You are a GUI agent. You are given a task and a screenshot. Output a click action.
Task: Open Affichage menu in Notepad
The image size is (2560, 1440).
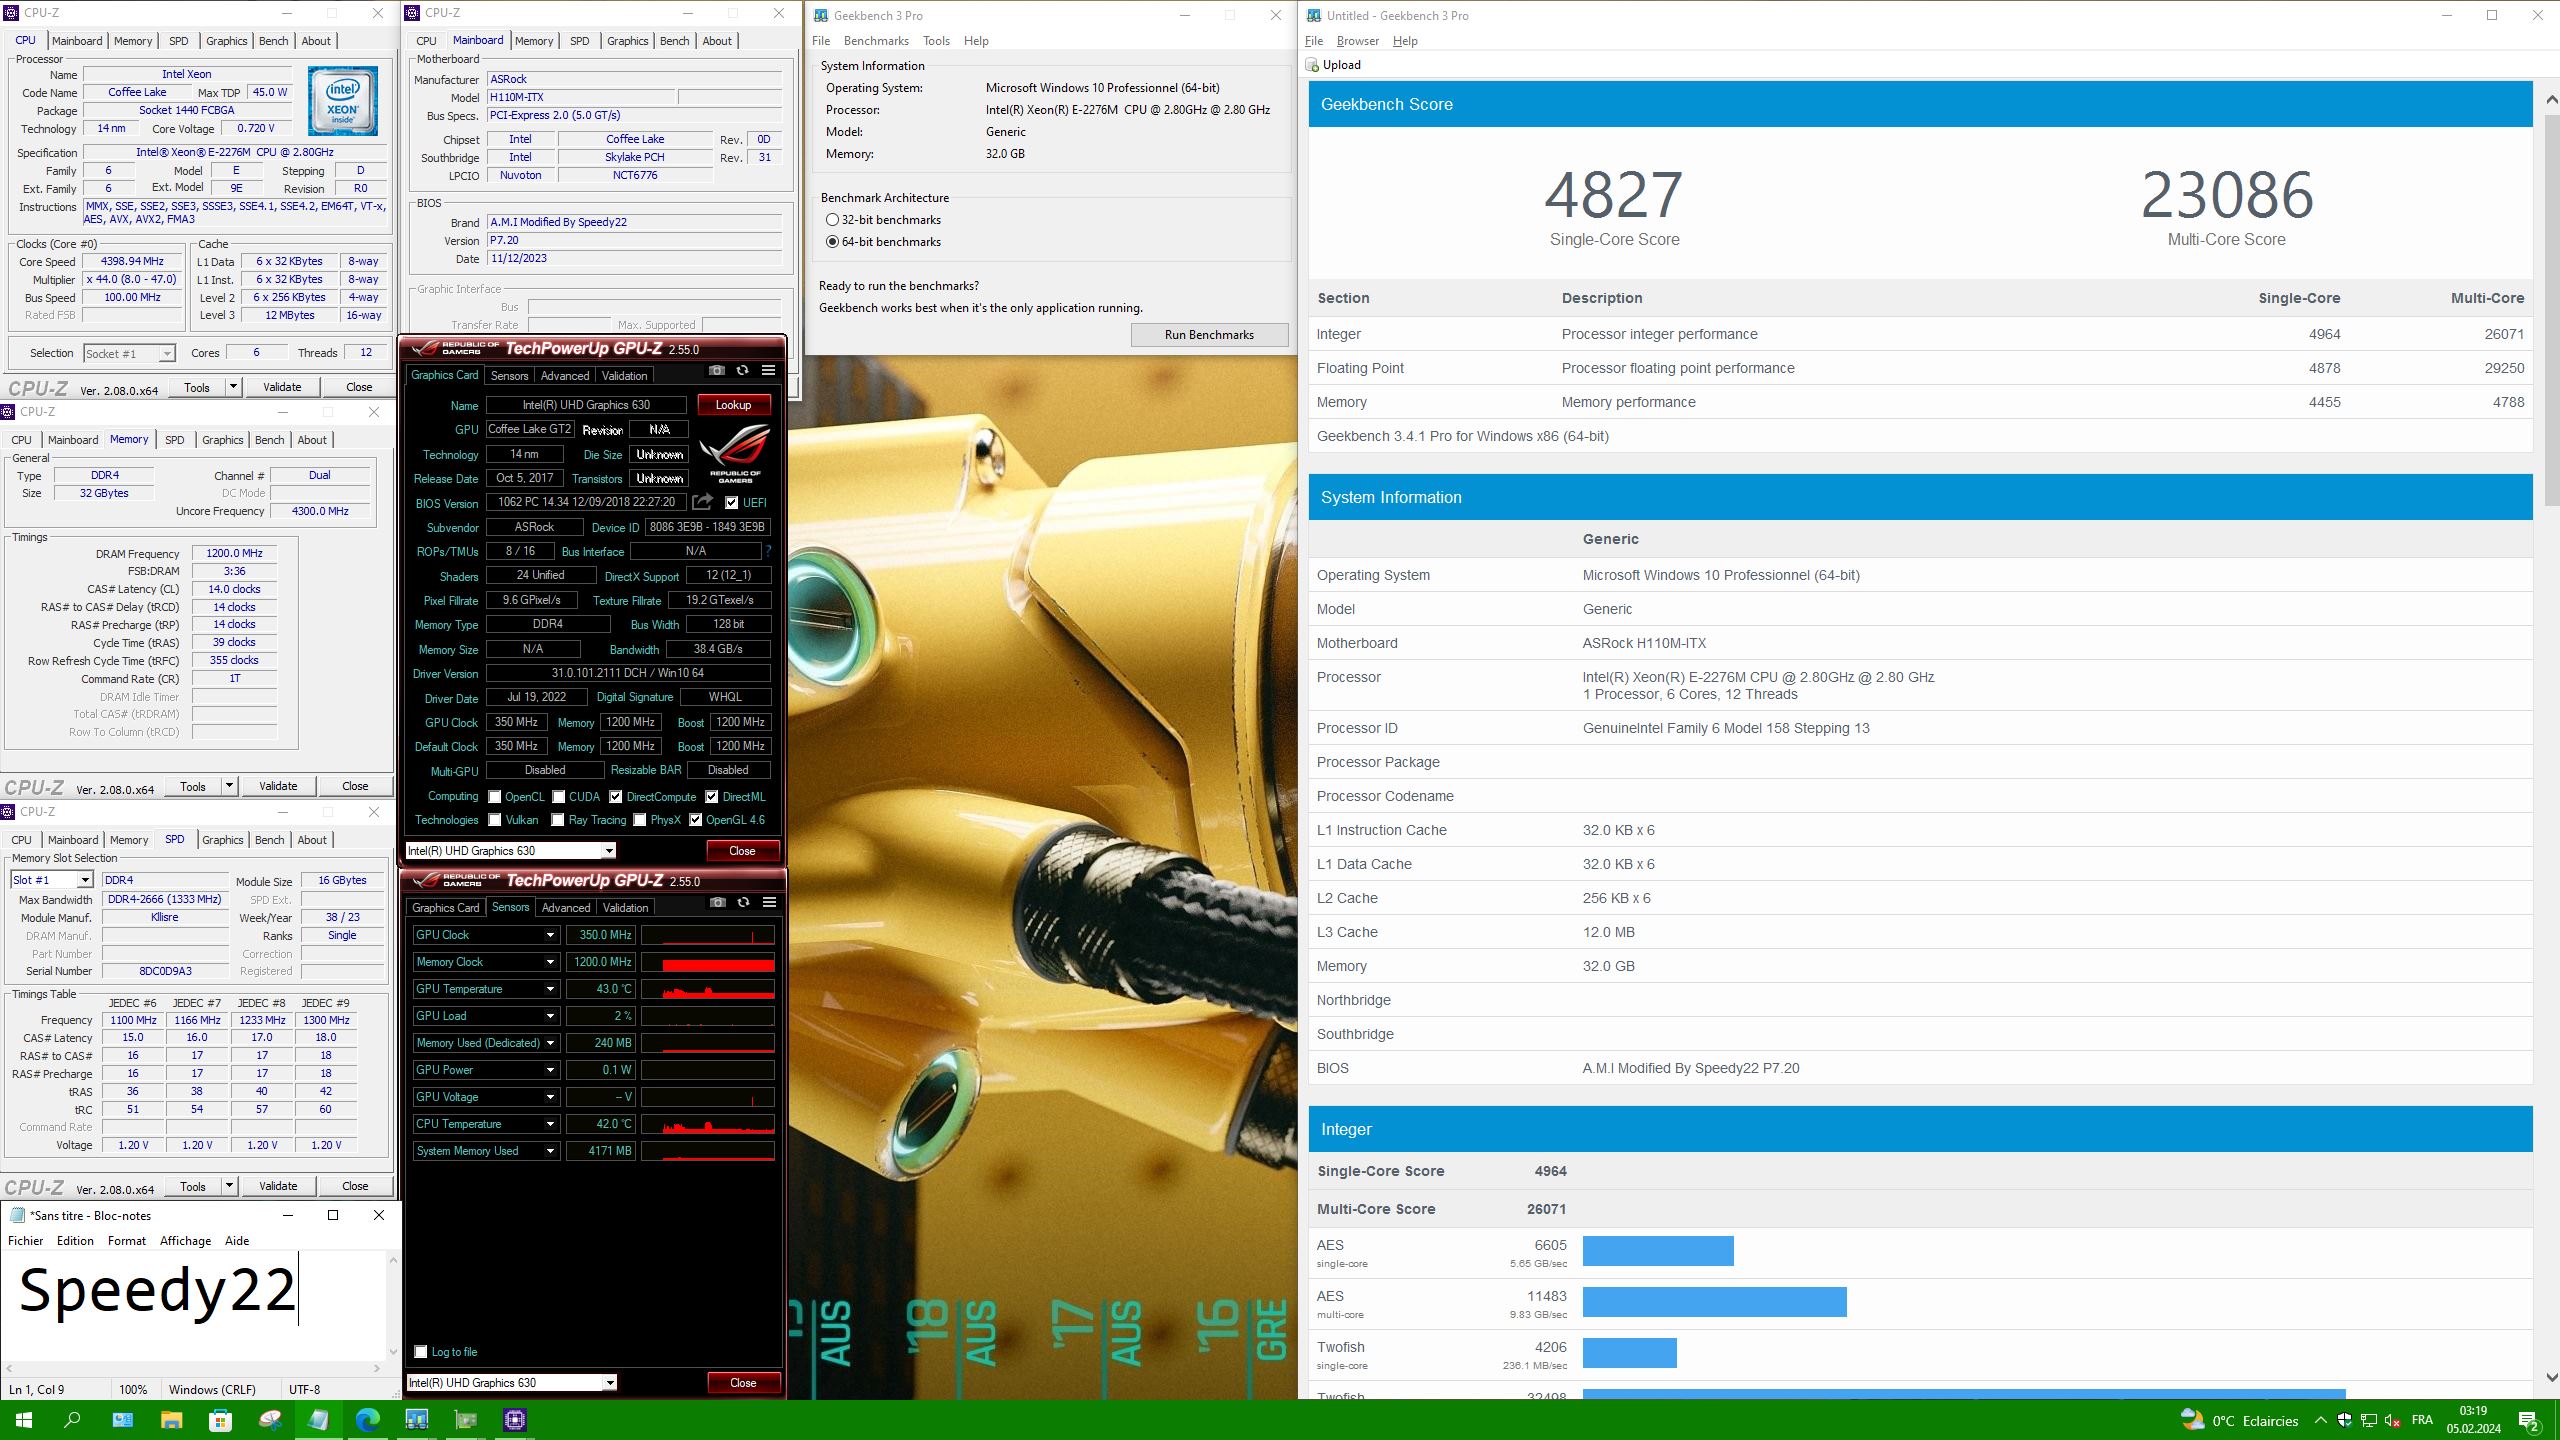pos(185,1241)
